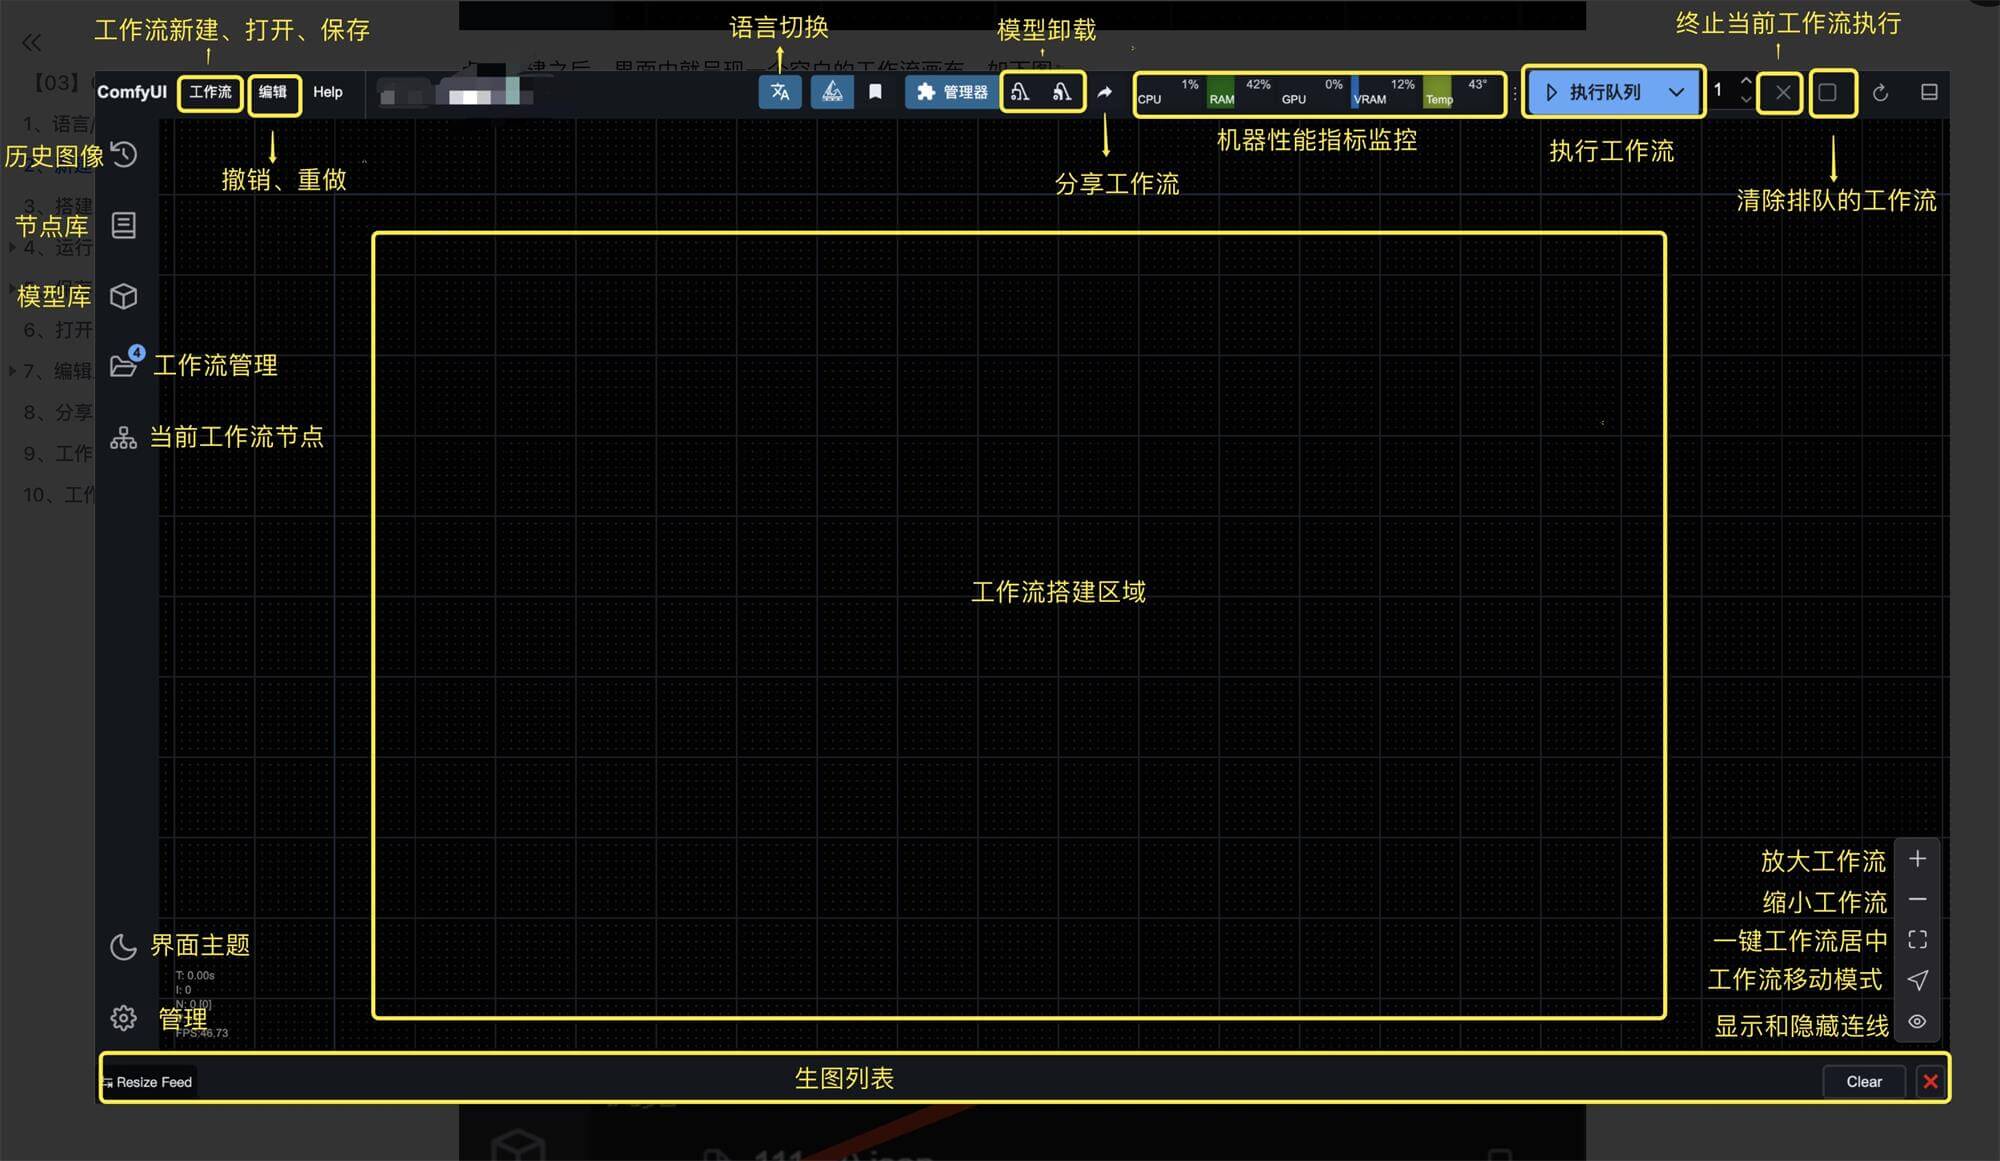Toggle interface theme moon icon

click(124, 946)
